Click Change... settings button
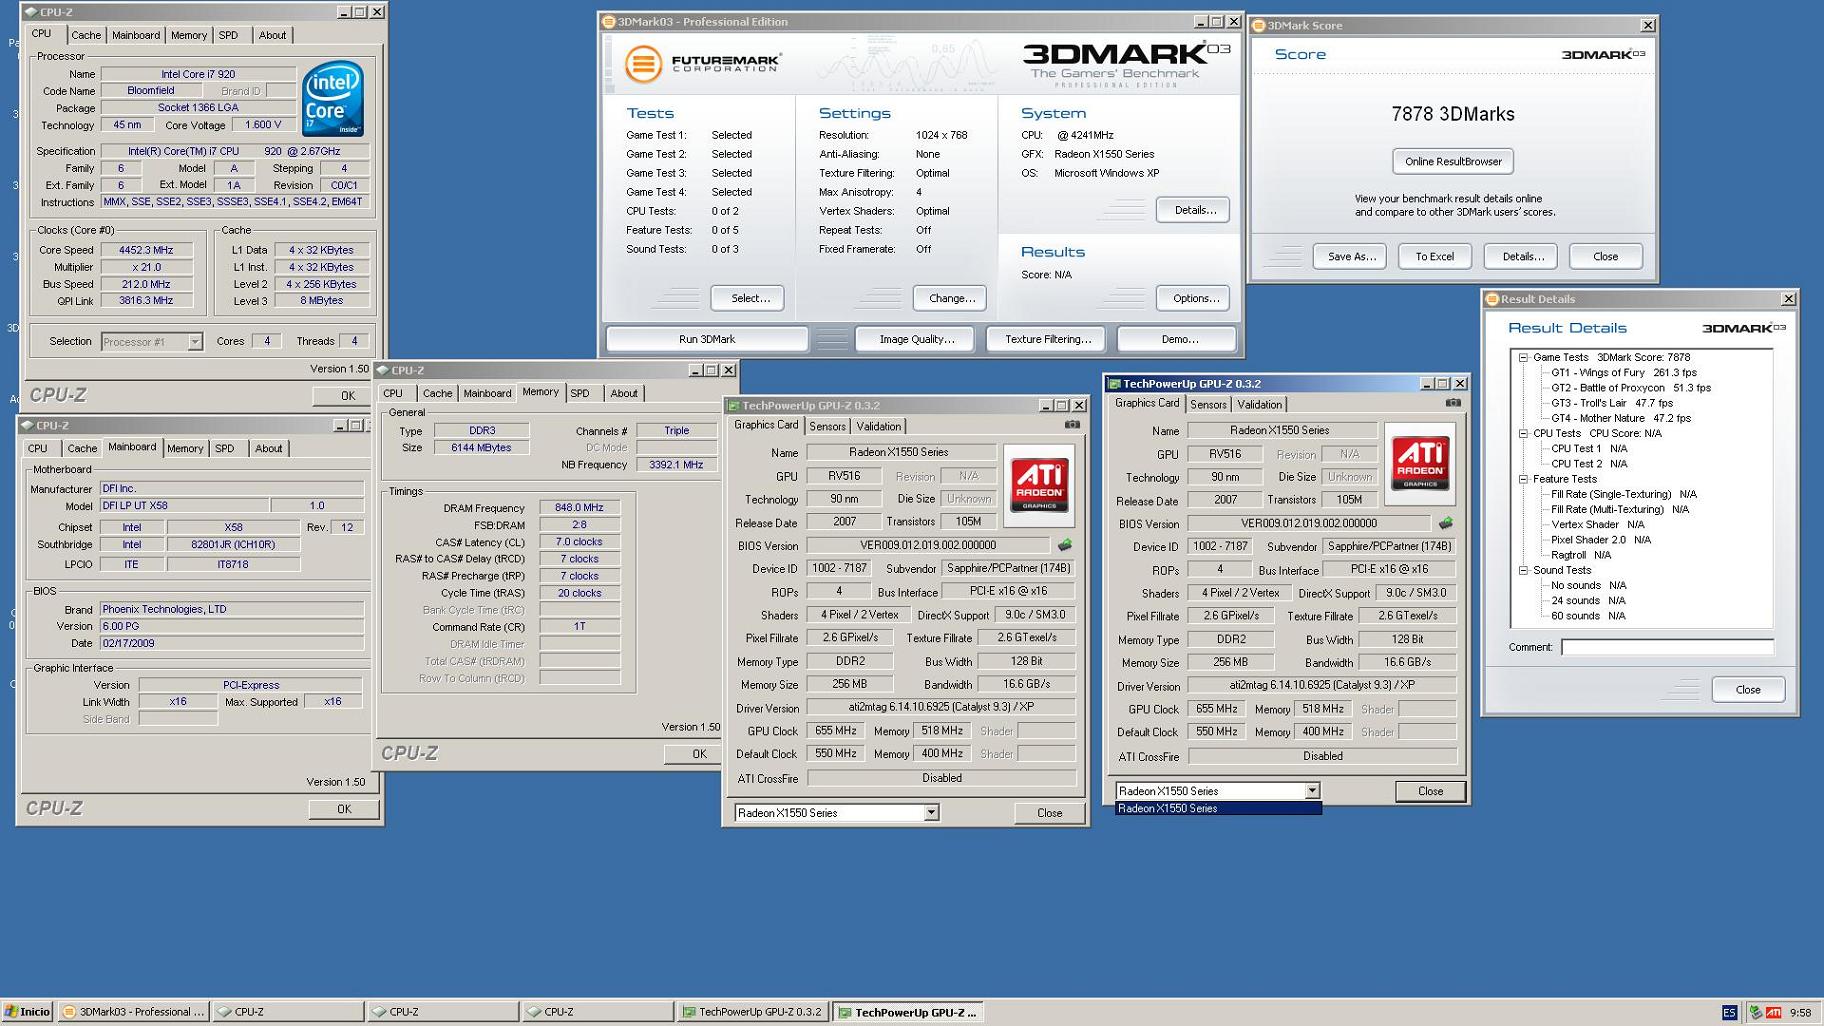 (x=951, y=298)
